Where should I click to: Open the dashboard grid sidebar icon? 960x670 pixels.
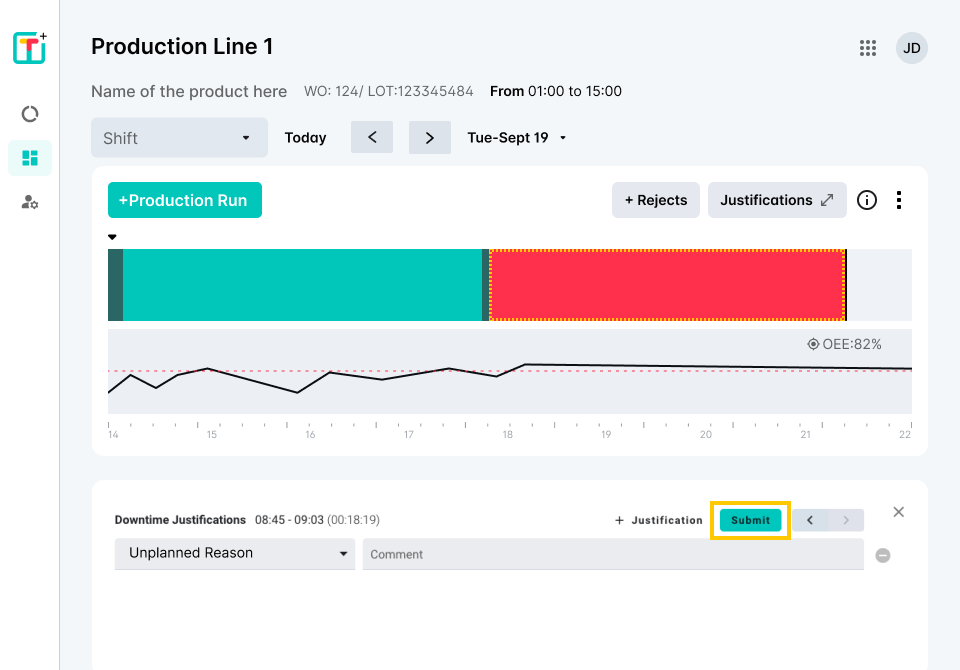tap(30, 158)
